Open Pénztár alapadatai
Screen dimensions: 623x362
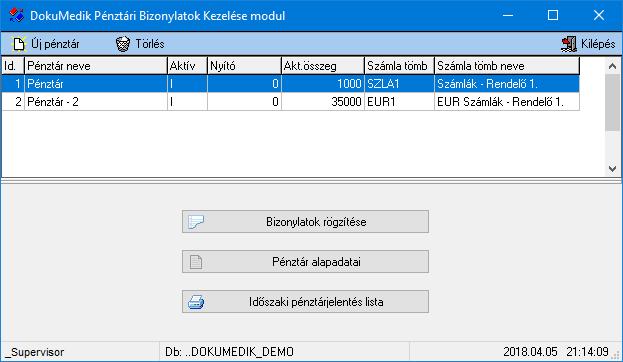tap(305, 262)
